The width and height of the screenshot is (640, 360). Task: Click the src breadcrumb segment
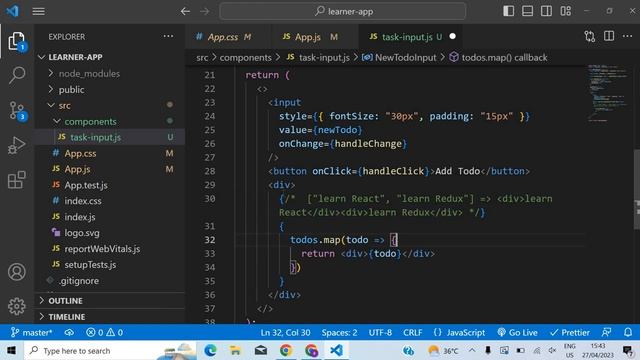click(x=202, y=58)
